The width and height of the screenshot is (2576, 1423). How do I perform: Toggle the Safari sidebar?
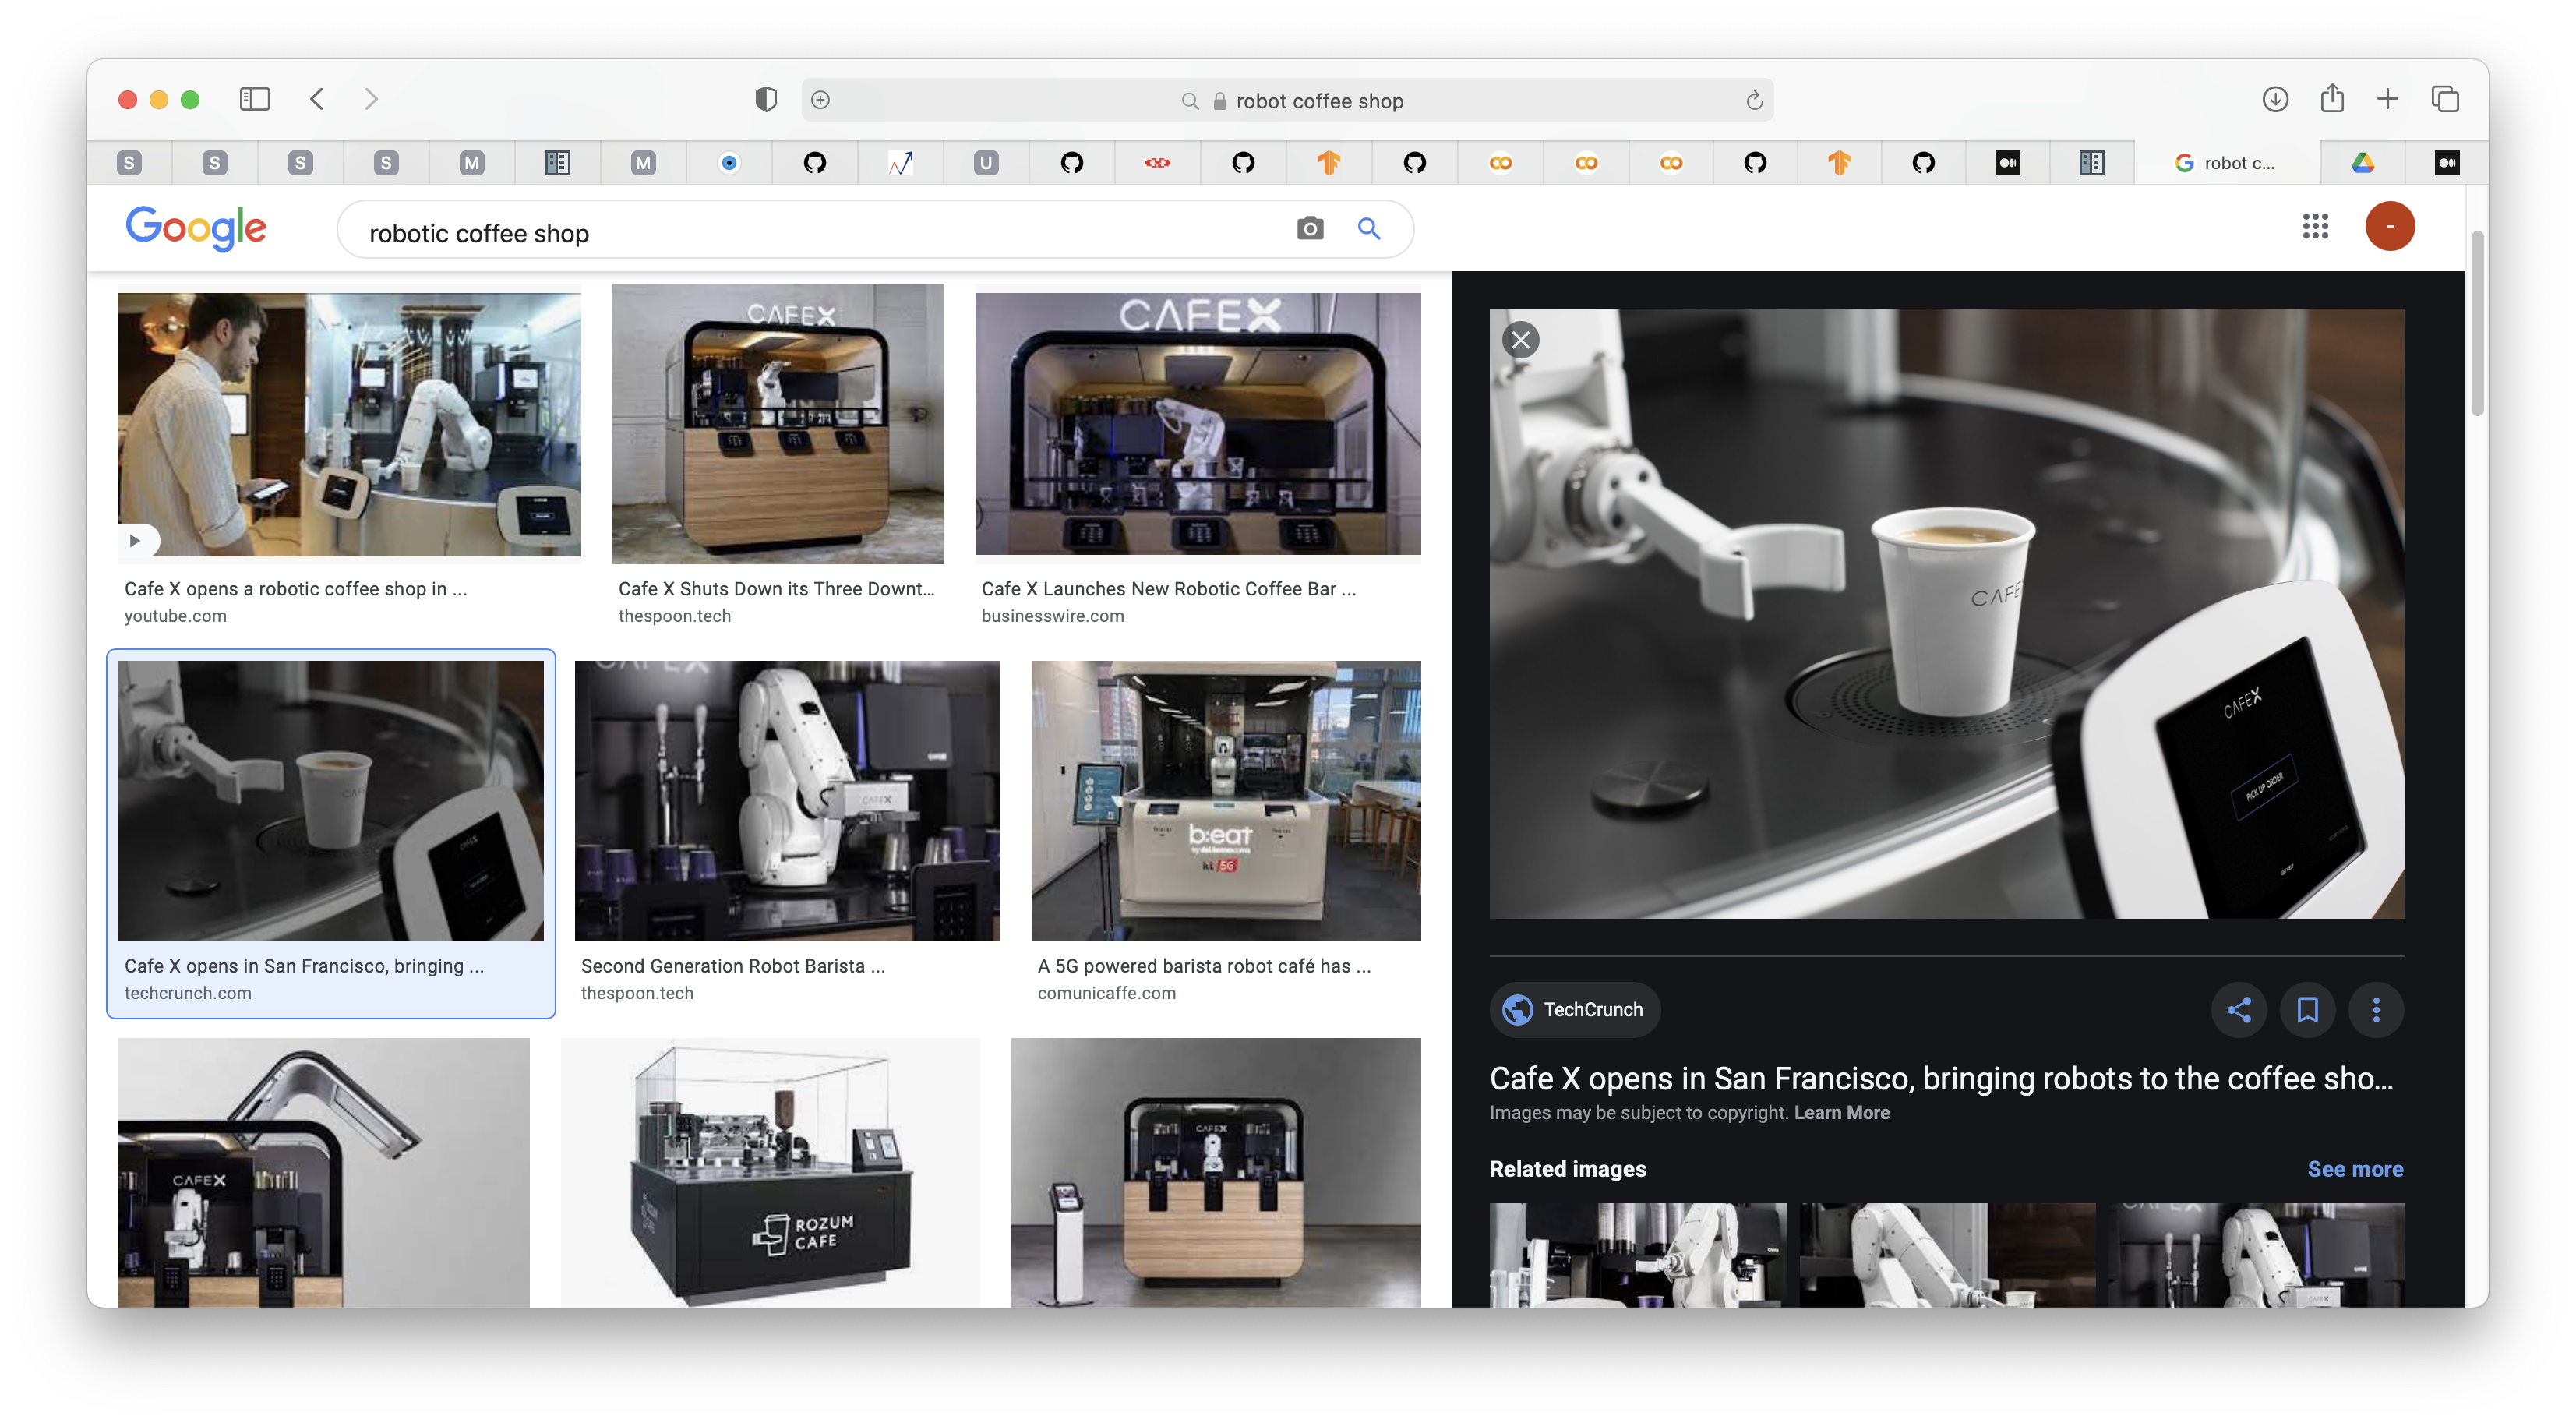[x=254, y=99]
